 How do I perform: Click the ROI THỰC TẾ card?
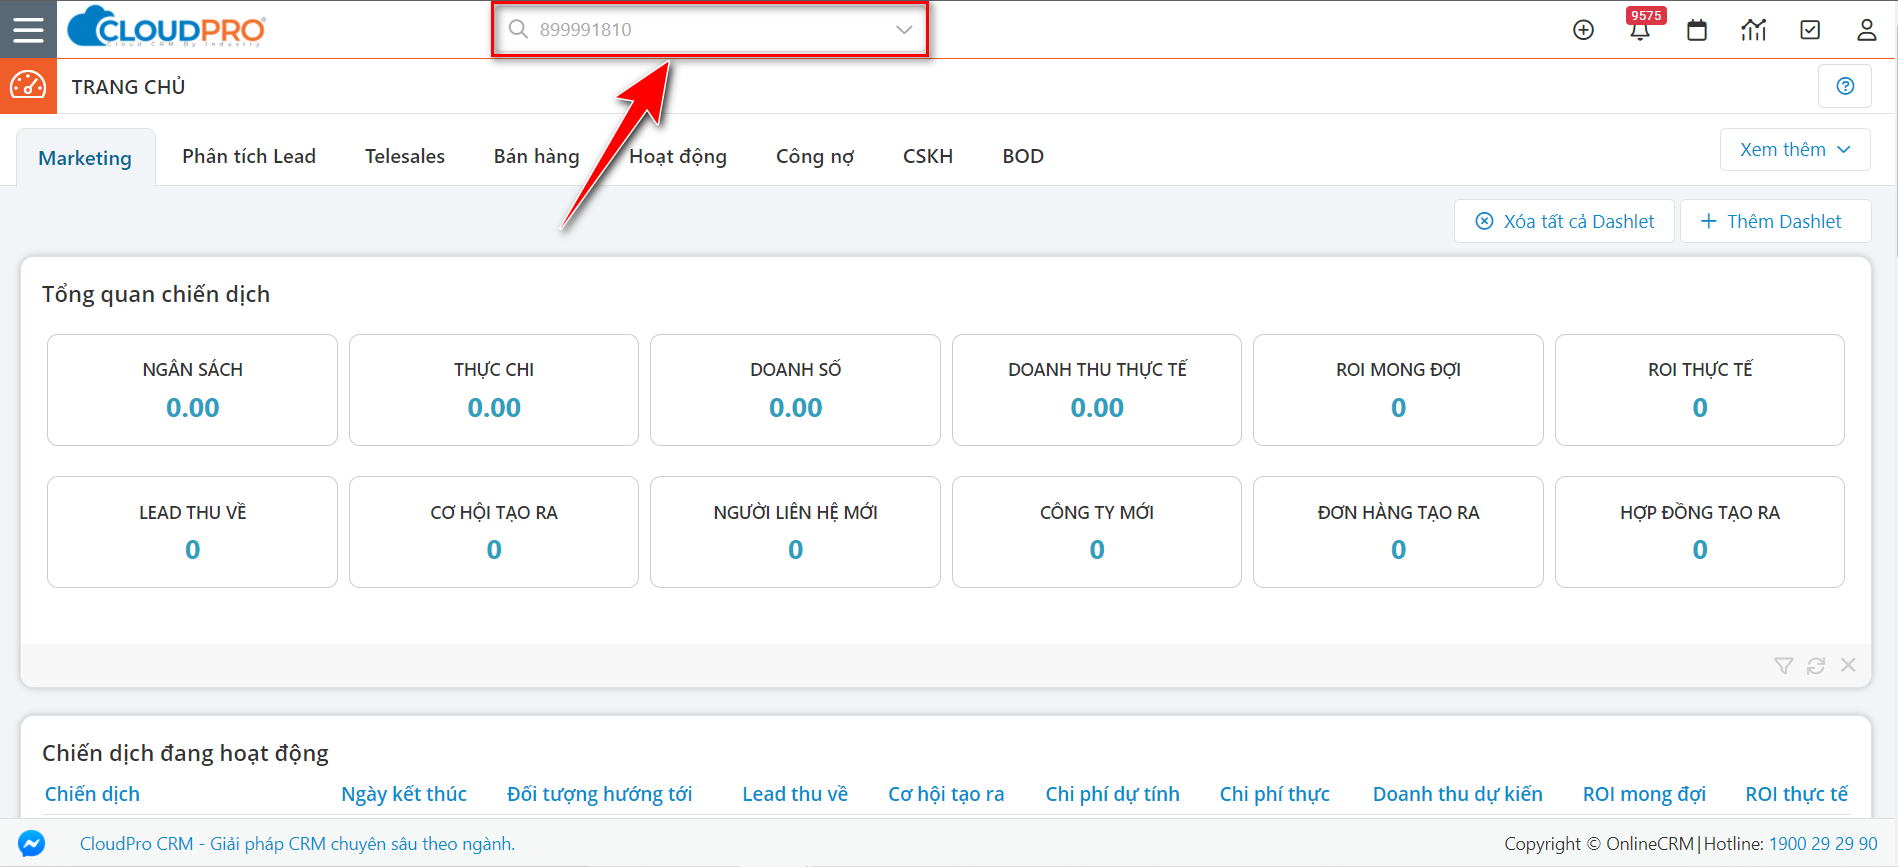click(1700, 390)
